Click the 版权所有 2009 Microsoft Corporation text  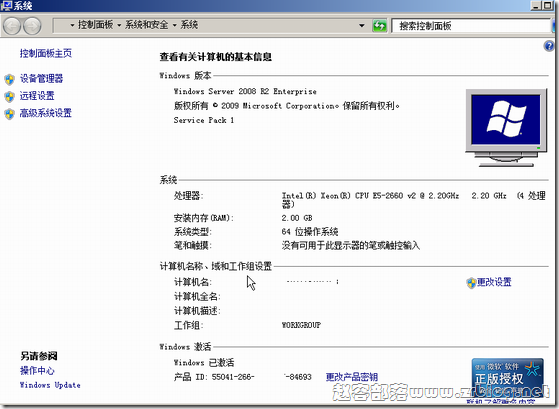(x=287, y=106)
